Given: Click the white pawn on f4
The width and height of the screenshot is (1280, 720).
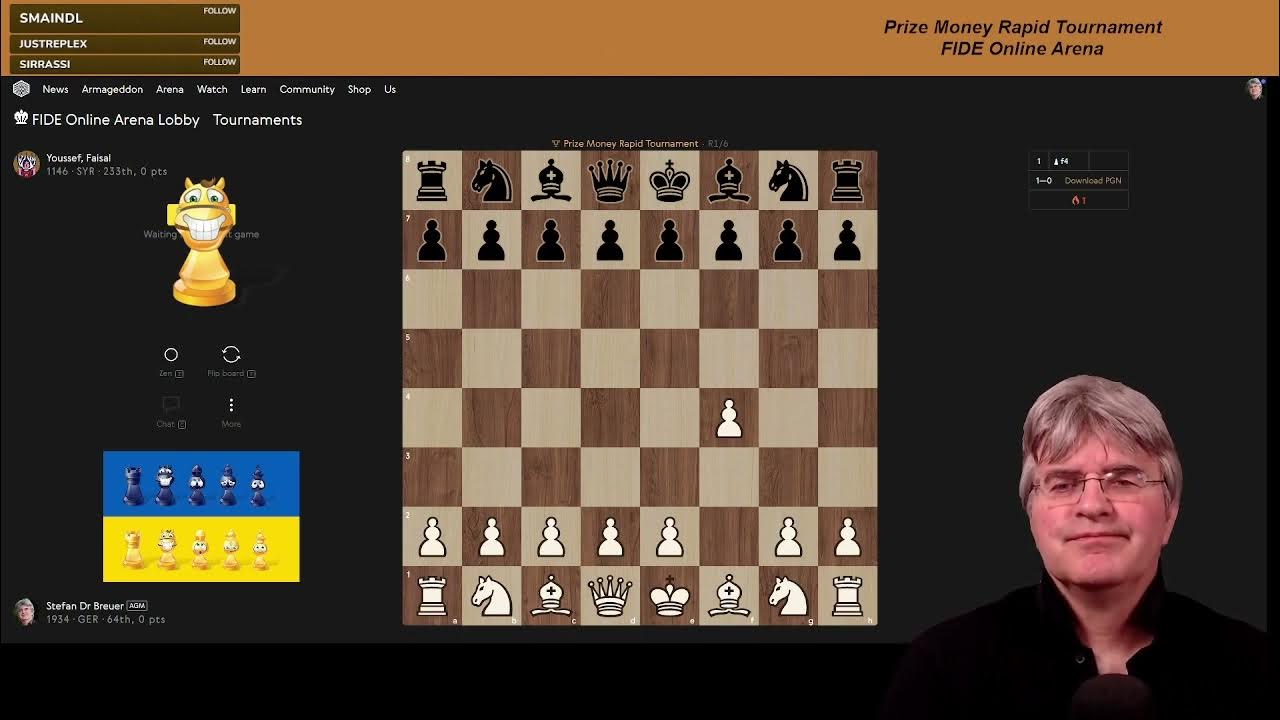Looking at the screenshot, I should pyautogui.click(x=729, y=418).
